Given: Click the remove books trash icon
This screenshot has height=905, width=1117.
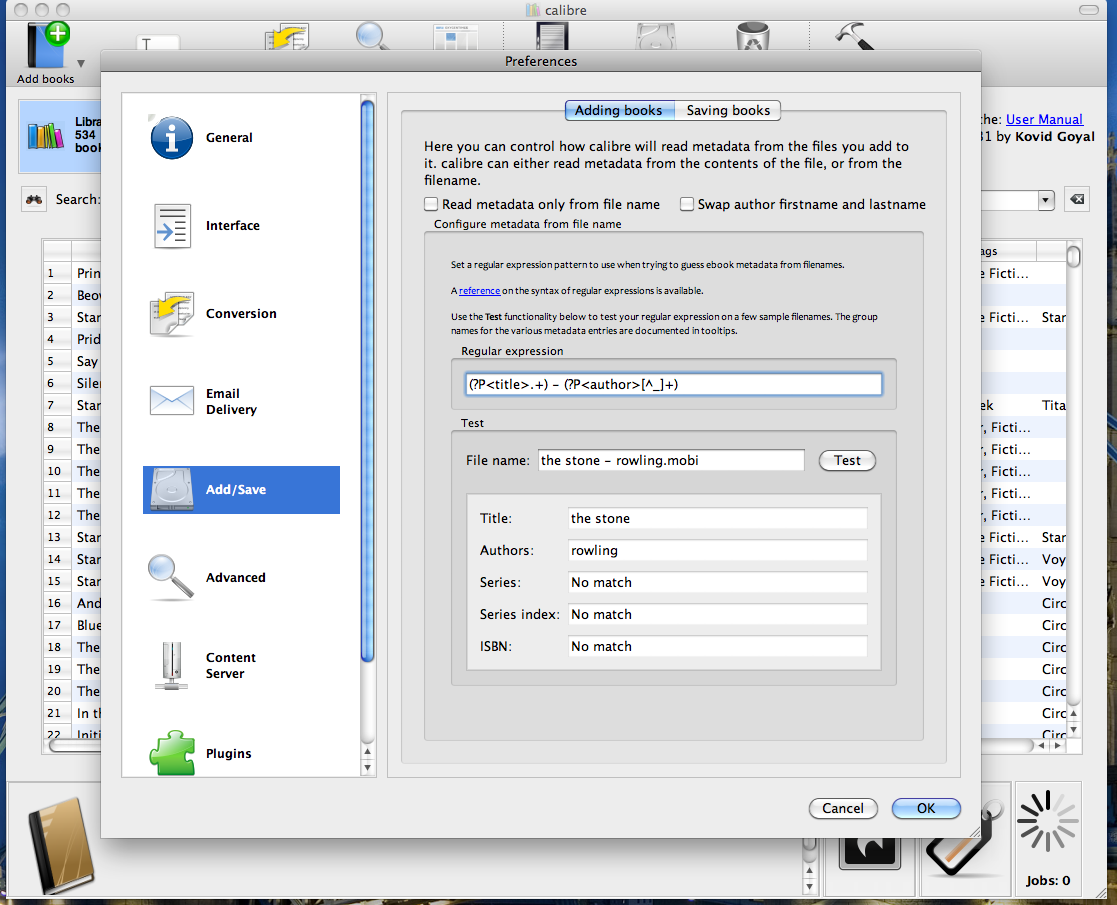Looking at the screenshot, I should [753, 36].
